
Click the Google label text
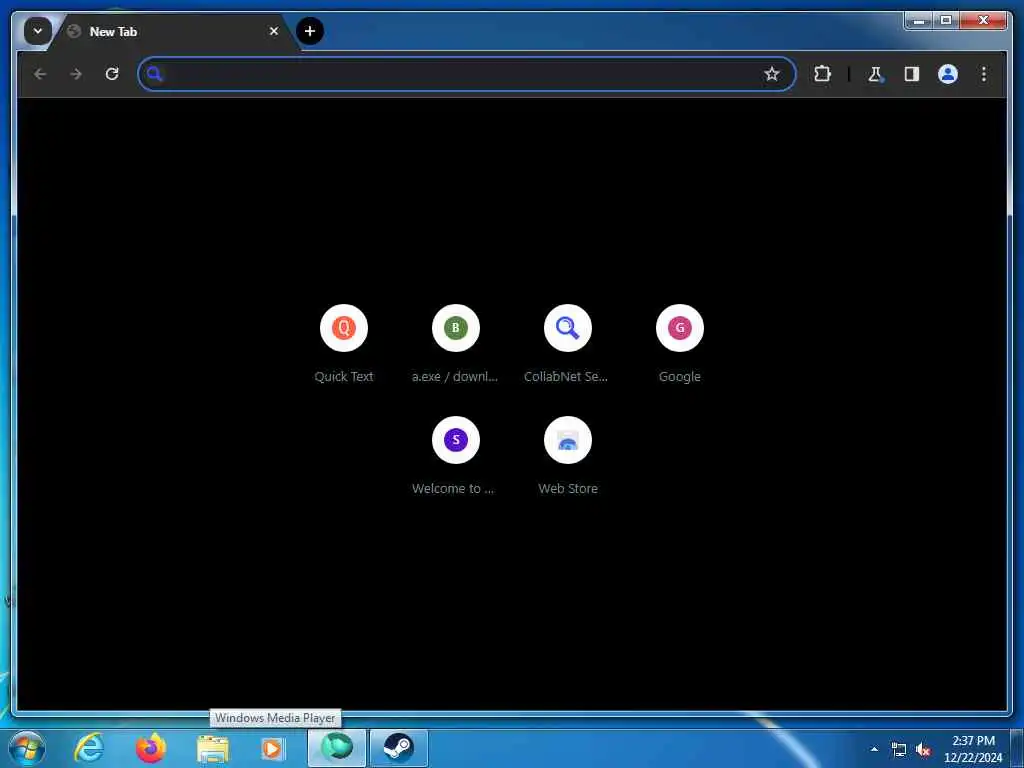click(x=680, y=377)
